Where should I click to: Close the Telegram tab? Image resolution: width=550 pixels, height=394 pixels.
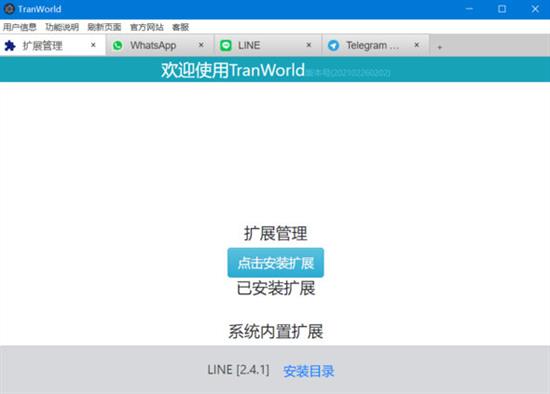[x=417, y=45]
